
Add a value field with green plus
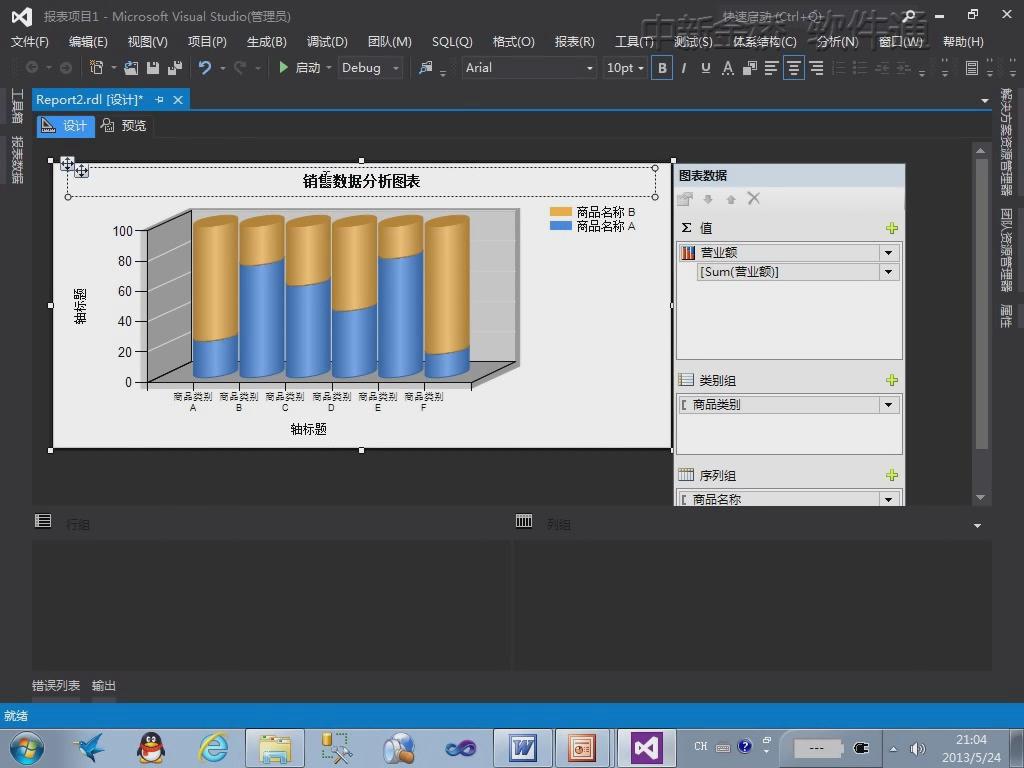pos(891,228)
